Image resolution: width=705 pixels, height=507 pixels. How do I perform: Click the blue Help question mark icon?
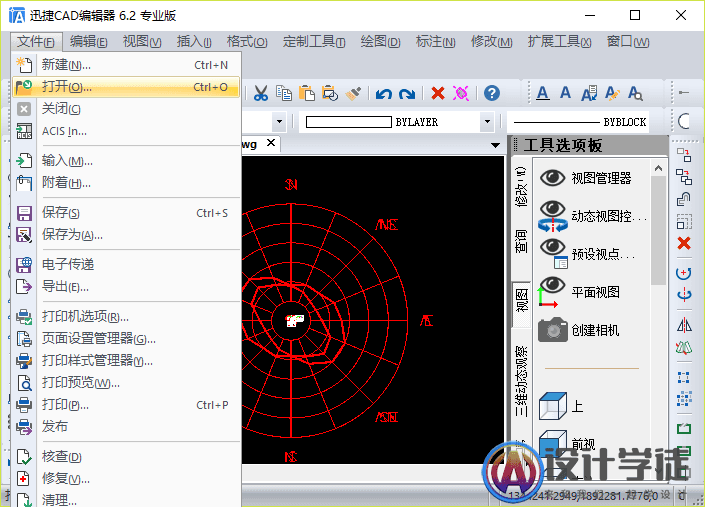tap(492, 93)
